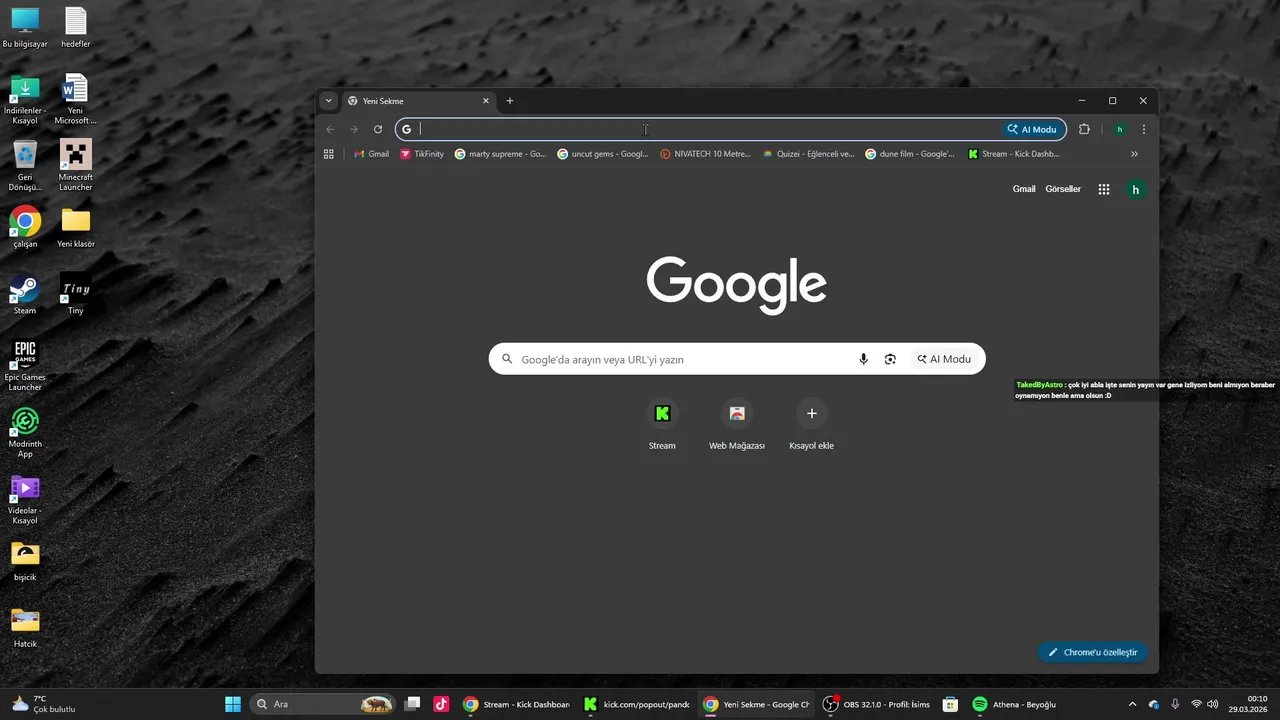Open Chrome's three-dot menu
This screenshot has height=720, width=1280.
(x=1144, y=129)
